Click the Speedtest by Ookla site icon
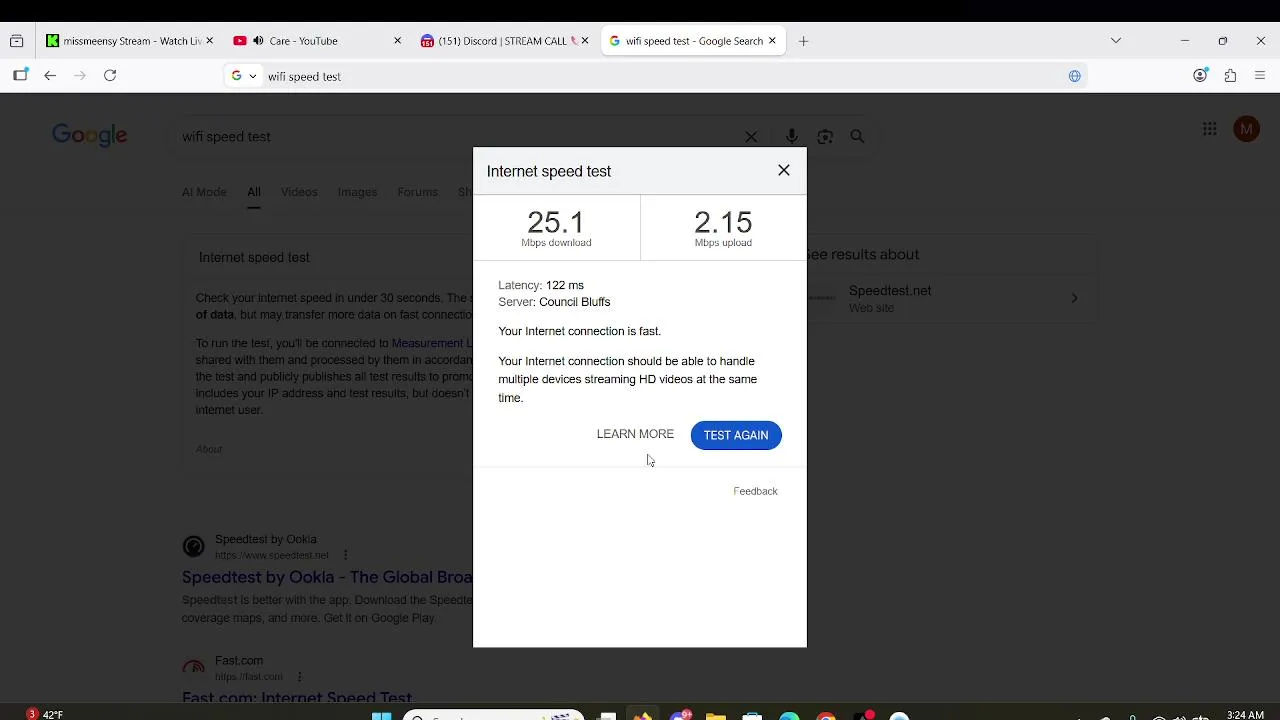Image resolution: width=1280 pixels, height=720 pixels. (193, 546)
